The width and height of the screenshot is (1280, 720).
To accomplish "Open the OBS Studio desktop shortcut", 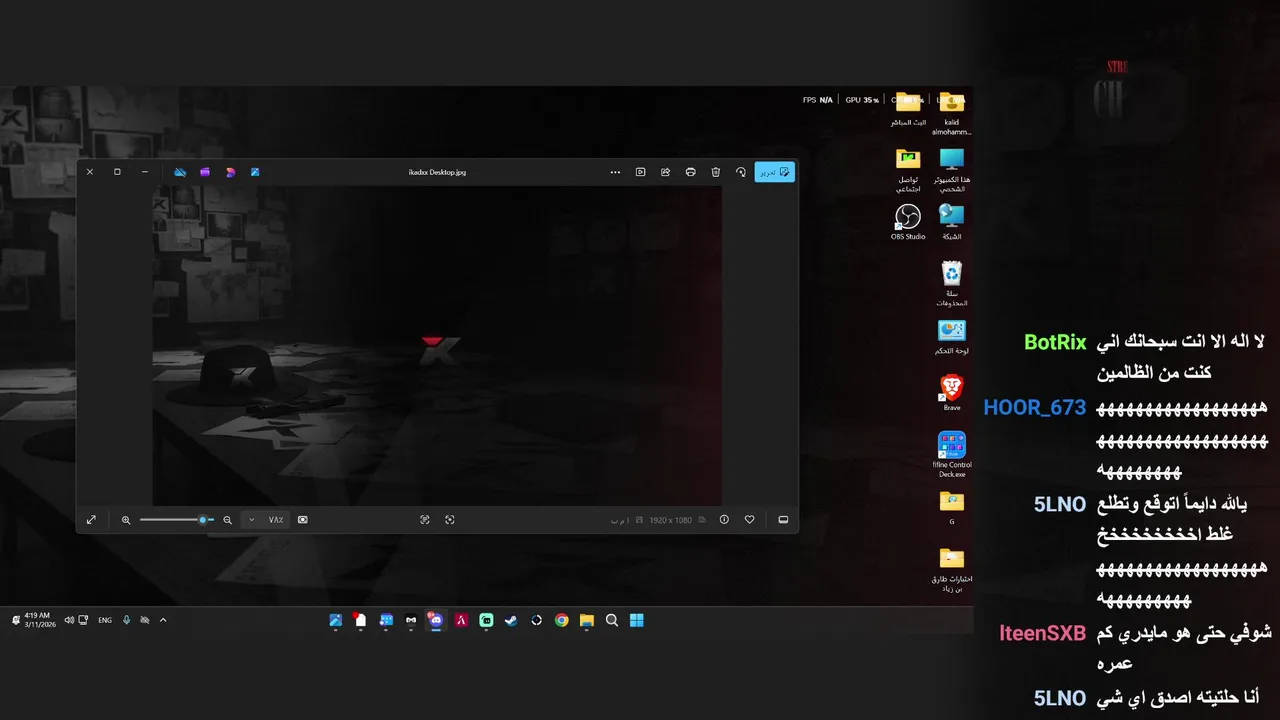I will tap(908, 222).
